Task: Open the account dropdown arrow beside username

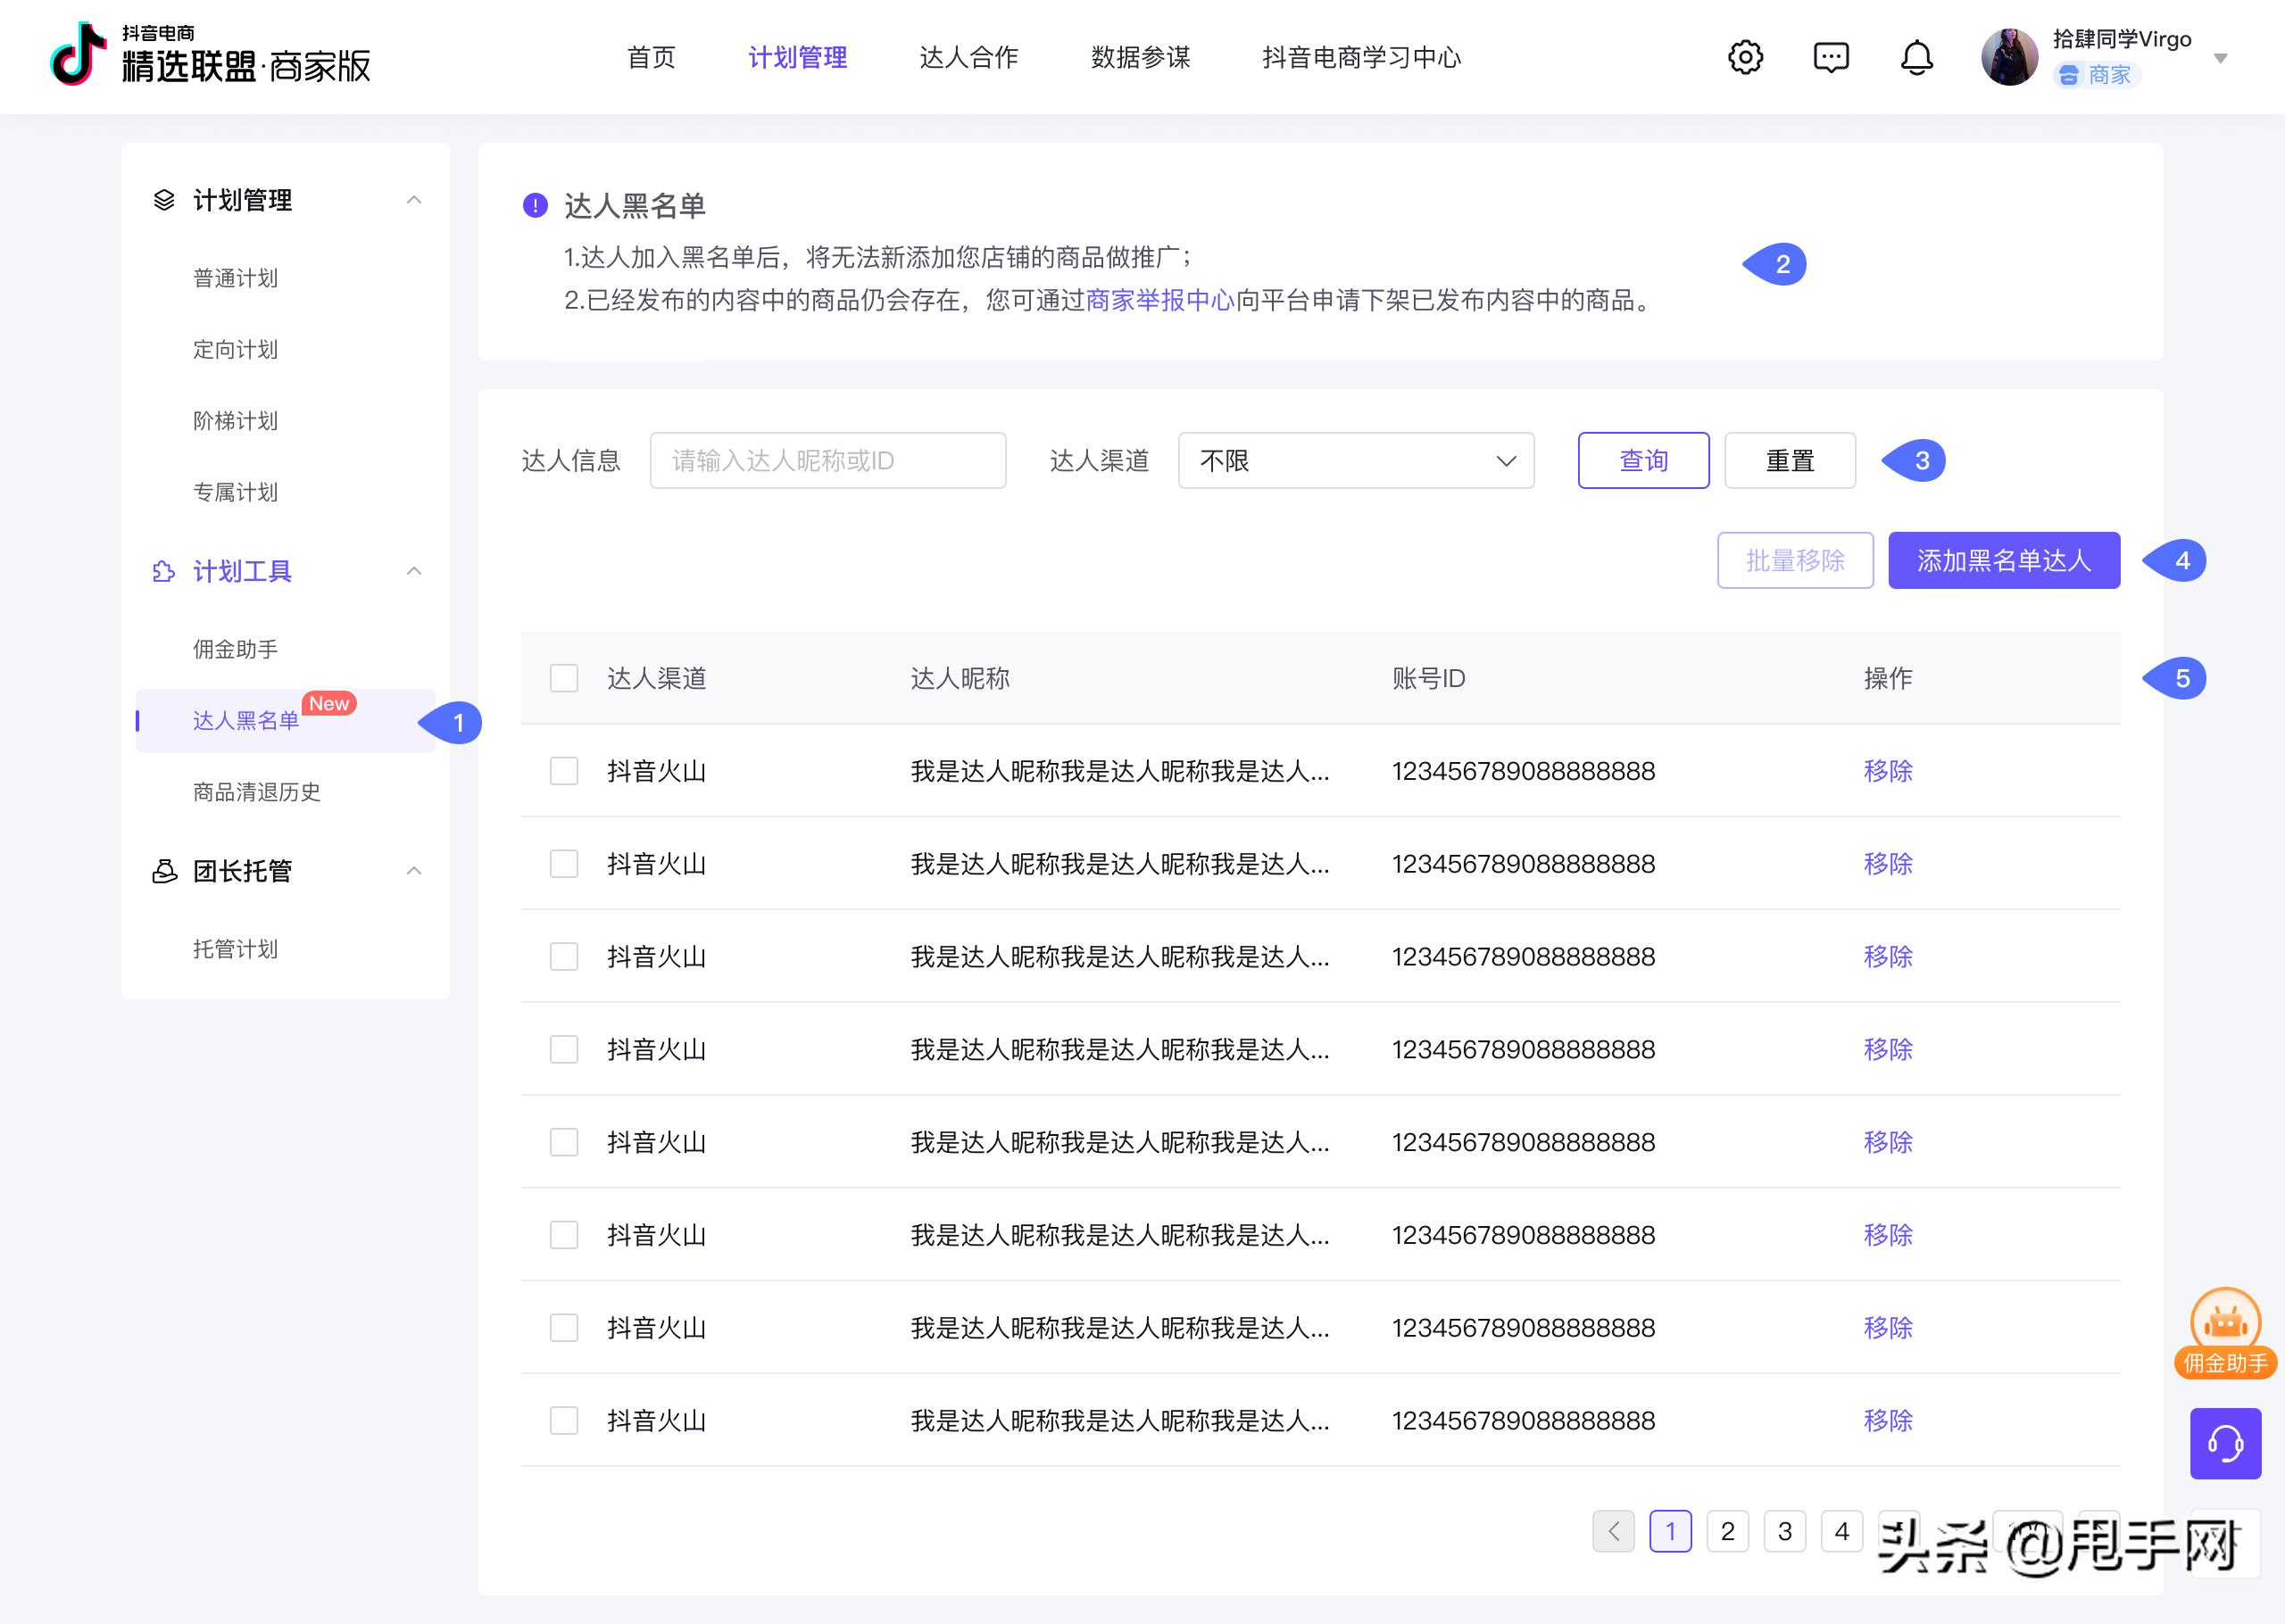Action: [x=2220, y=58]
